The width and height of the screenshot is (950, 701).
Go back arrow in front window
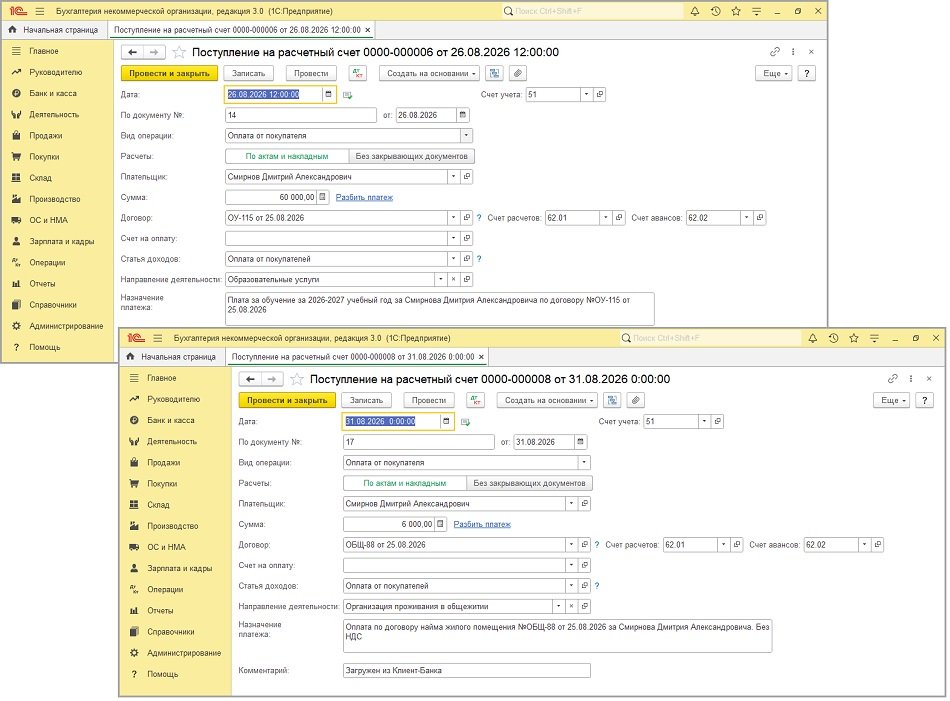(x=250, y=379)
